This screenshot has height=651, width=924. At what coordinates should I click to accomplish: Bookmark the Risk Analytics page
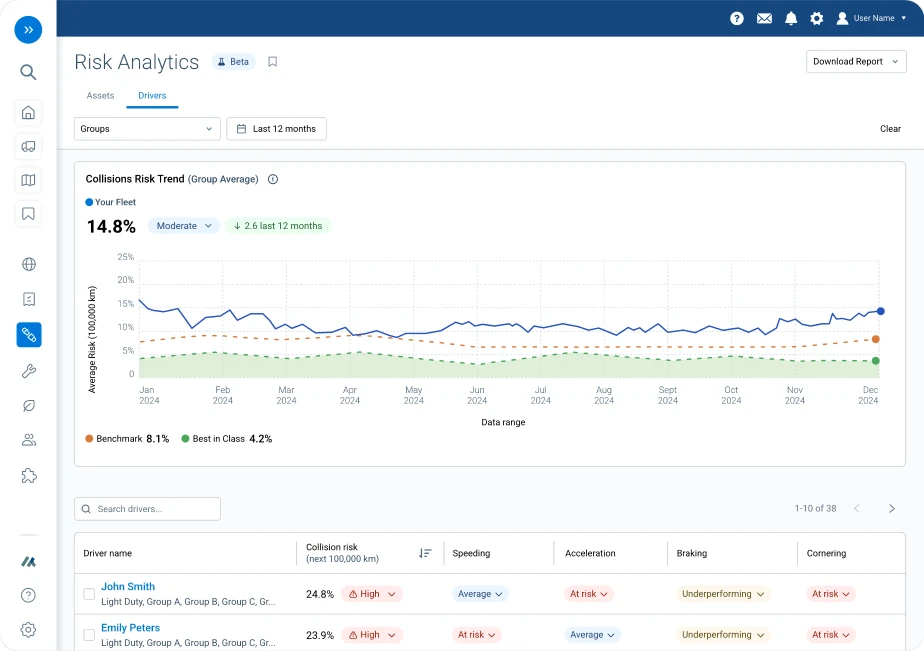point(272,62)
